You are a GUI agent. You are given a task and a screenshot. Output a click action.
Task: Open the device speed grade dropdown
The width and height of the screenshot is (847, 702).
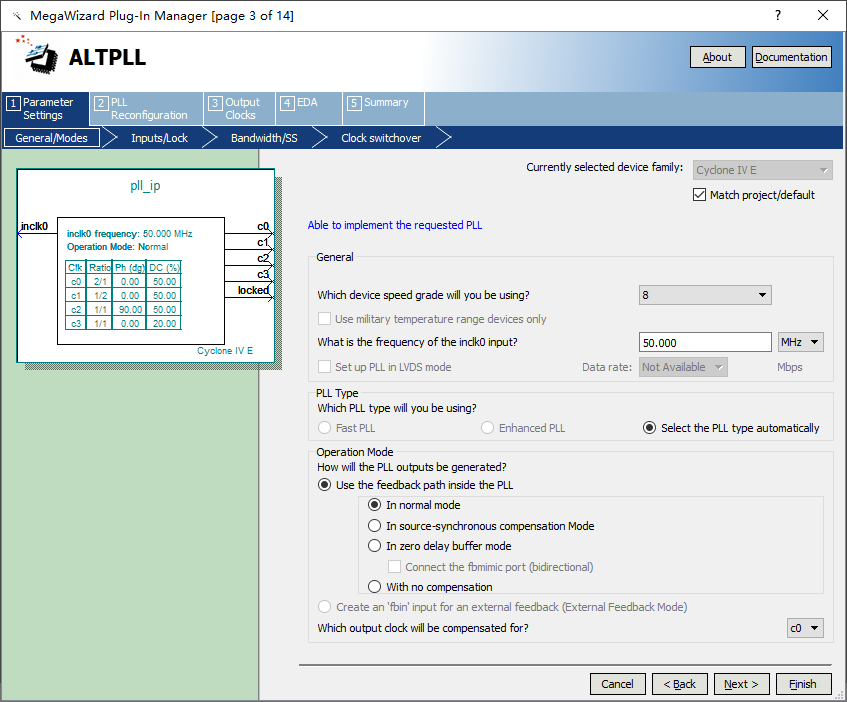tap(704, 295)
